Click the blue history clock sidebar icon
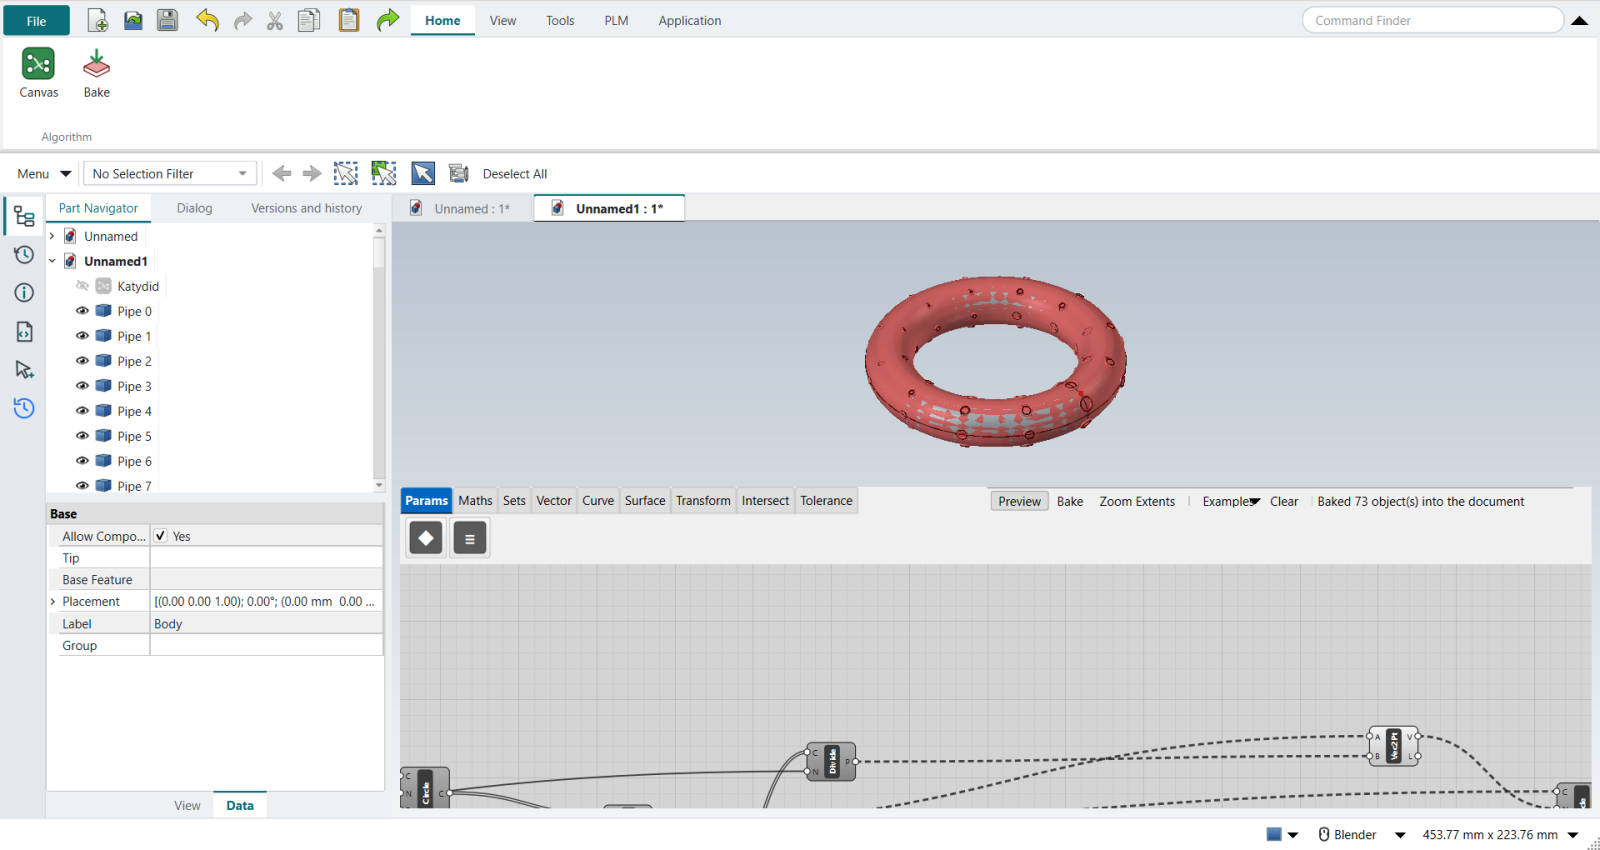This screenshot has width=1600, height=850. pos(24,408)
